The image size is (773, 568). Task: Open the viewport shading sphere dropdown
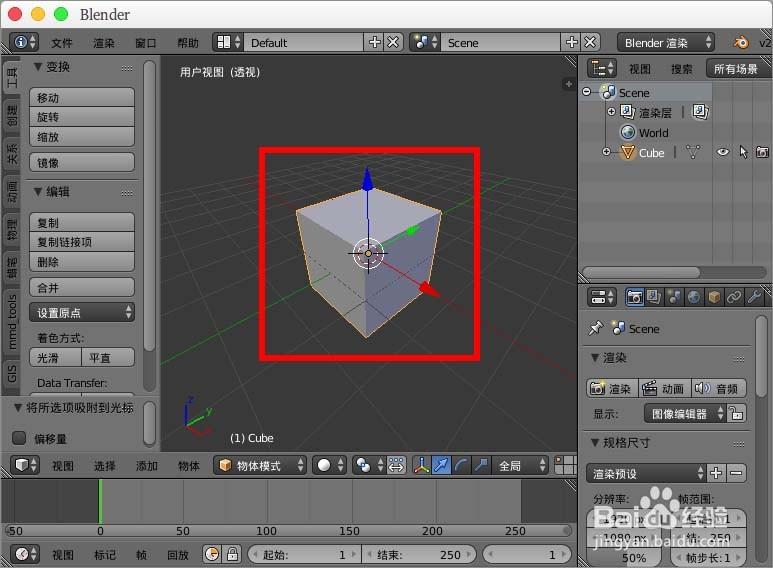point(329,465)
